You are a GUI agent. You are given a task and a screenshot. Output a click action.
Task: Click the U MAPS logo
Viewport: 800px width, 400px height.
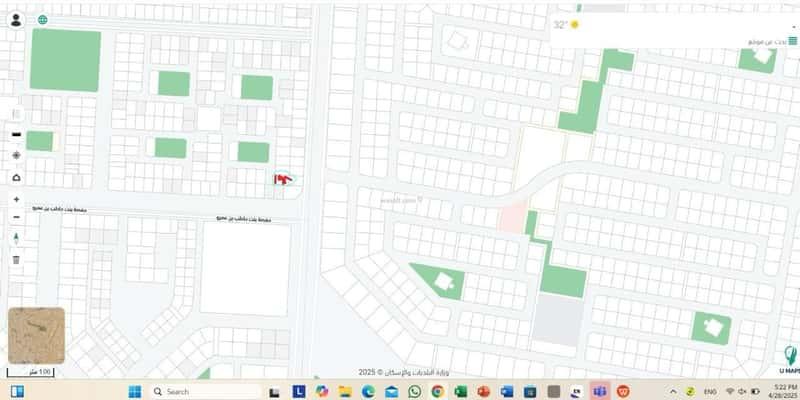pyautogui.click(x=790, y=358)
